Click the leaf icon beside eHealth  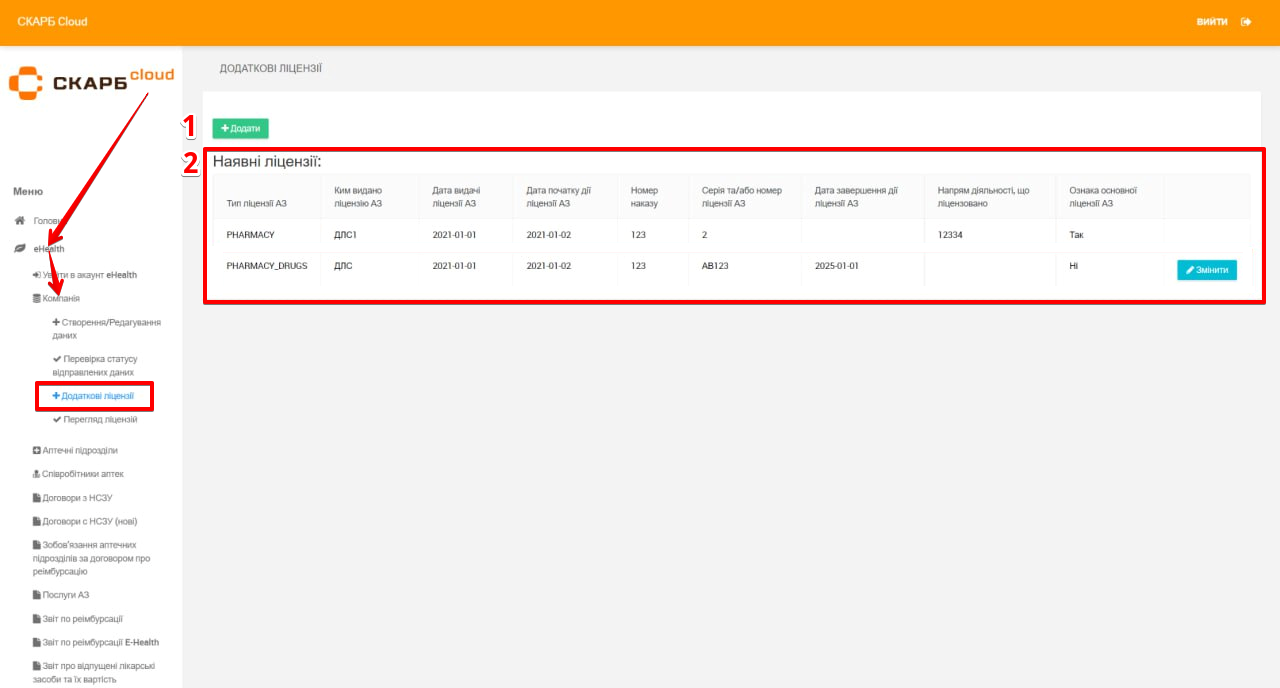[x=19, y=248]
